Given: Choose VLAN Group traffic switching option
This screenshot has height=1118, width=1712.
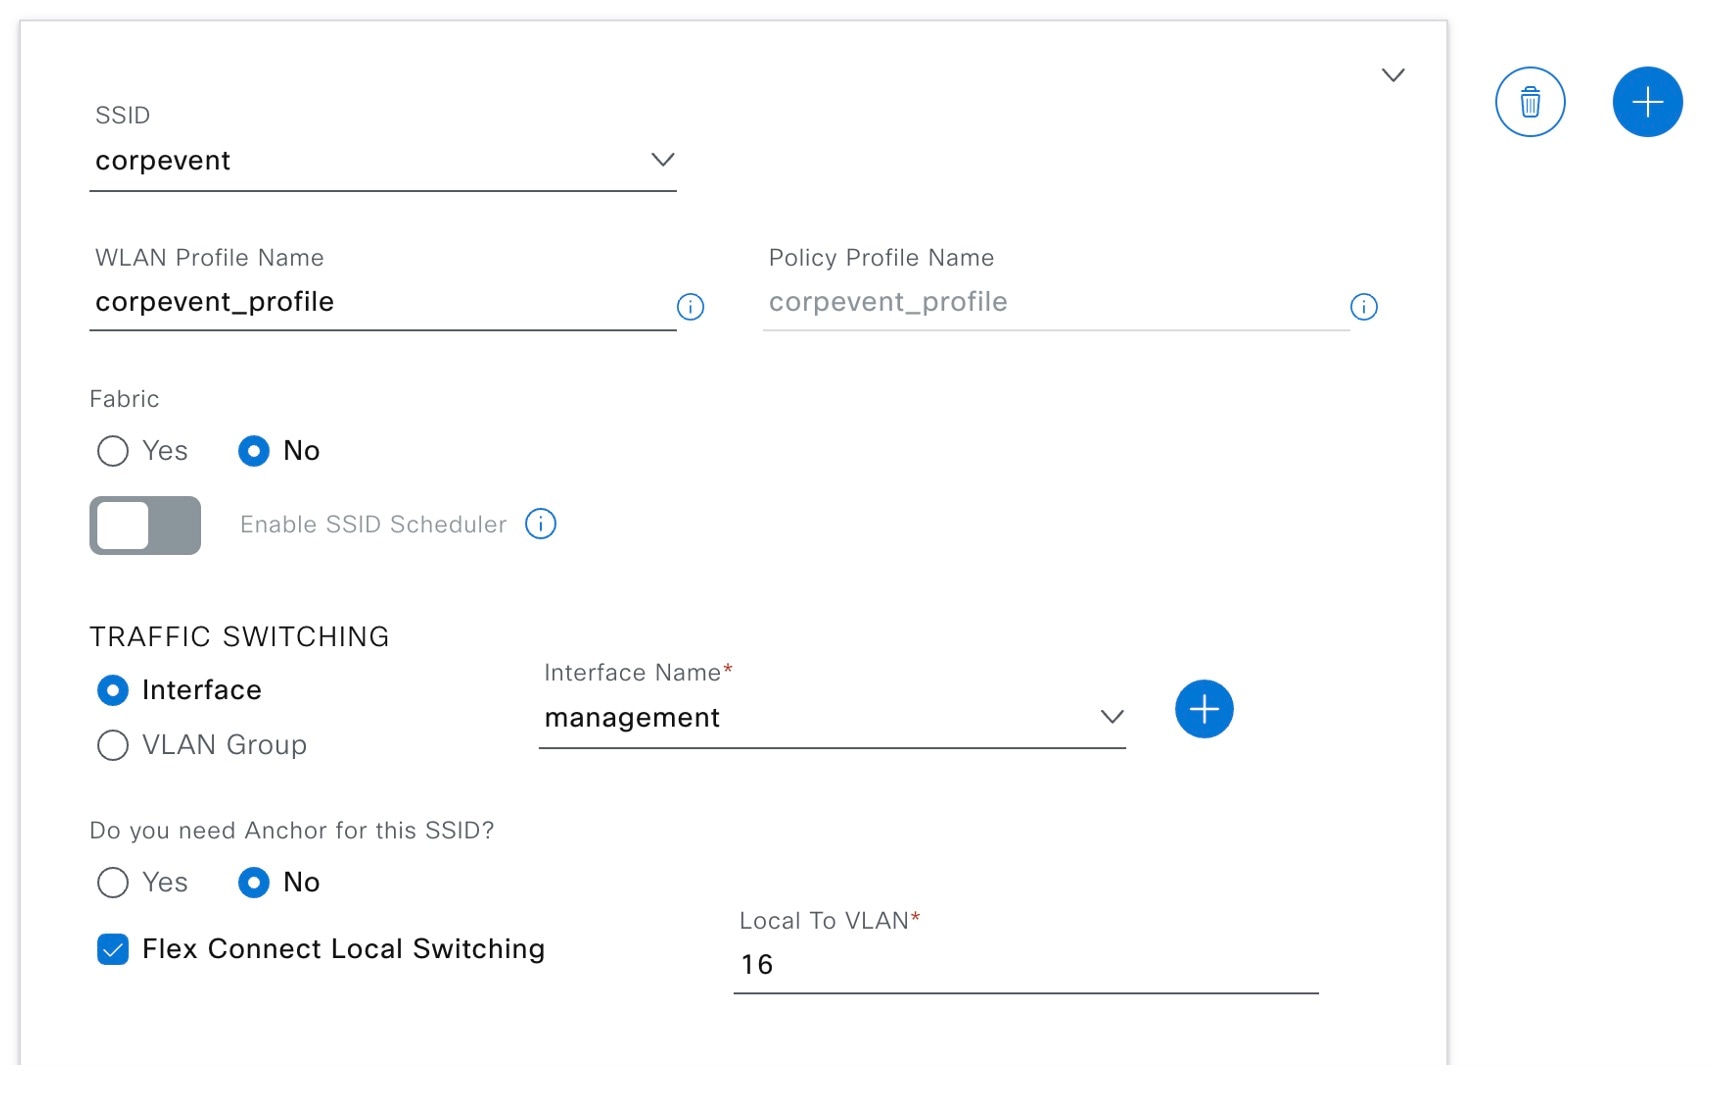Looking at the screenshot, I should tap(113, 745).
